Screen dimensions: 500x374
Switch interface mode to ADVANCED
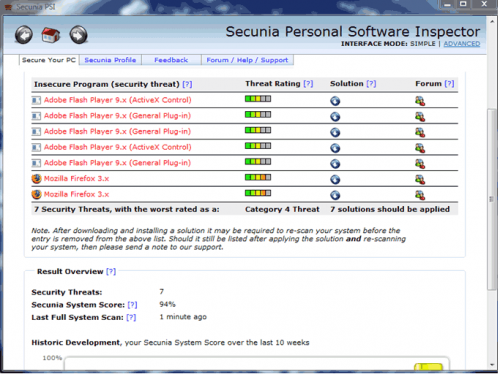click(462, 44)
